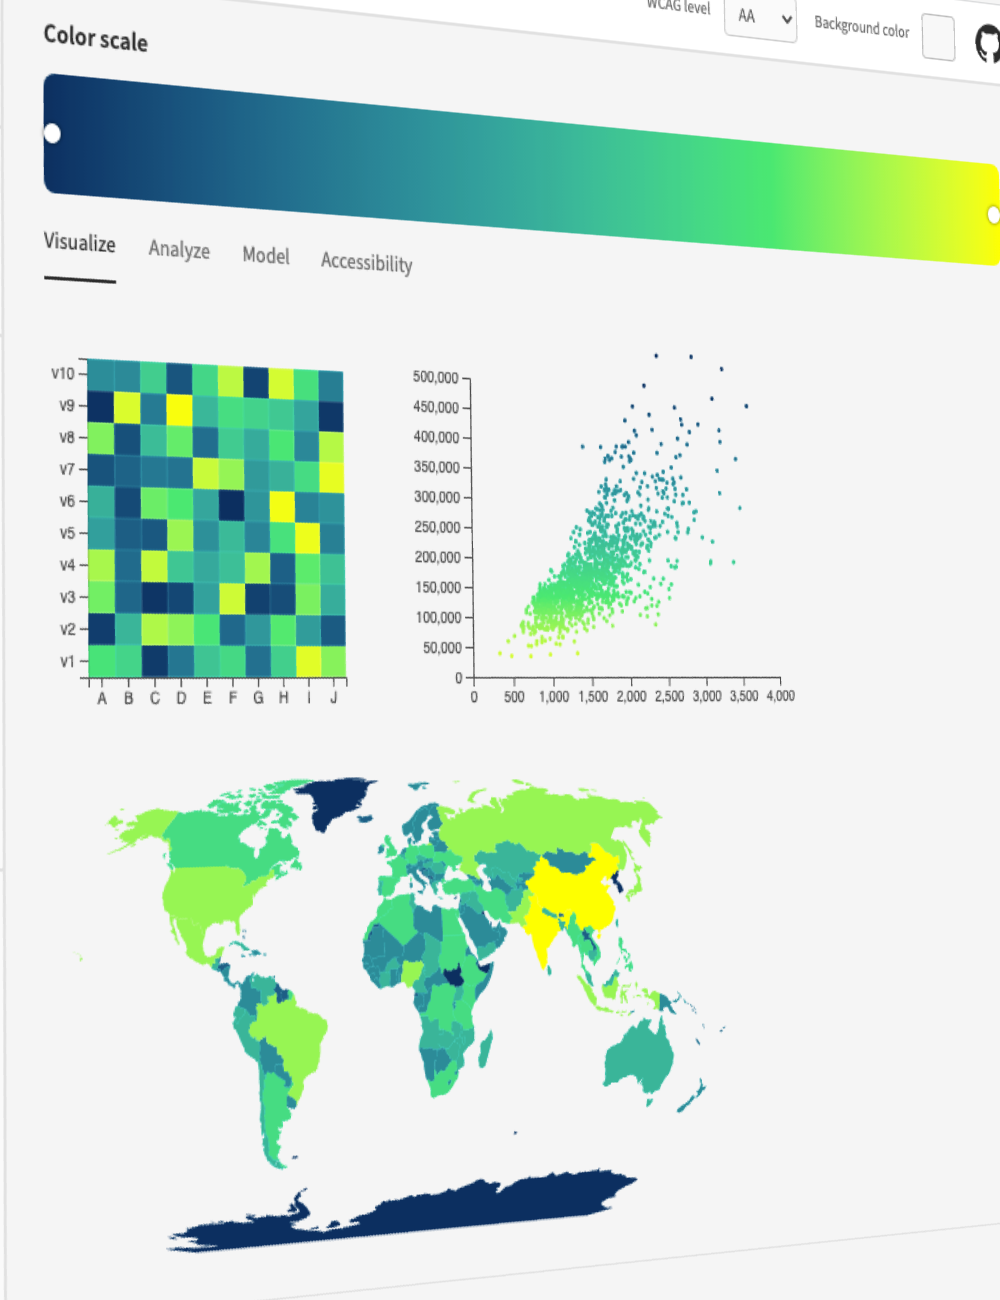1000x1300 pixels.
Task: Select the right handle on color scale
Action: (x=994, y=214)
